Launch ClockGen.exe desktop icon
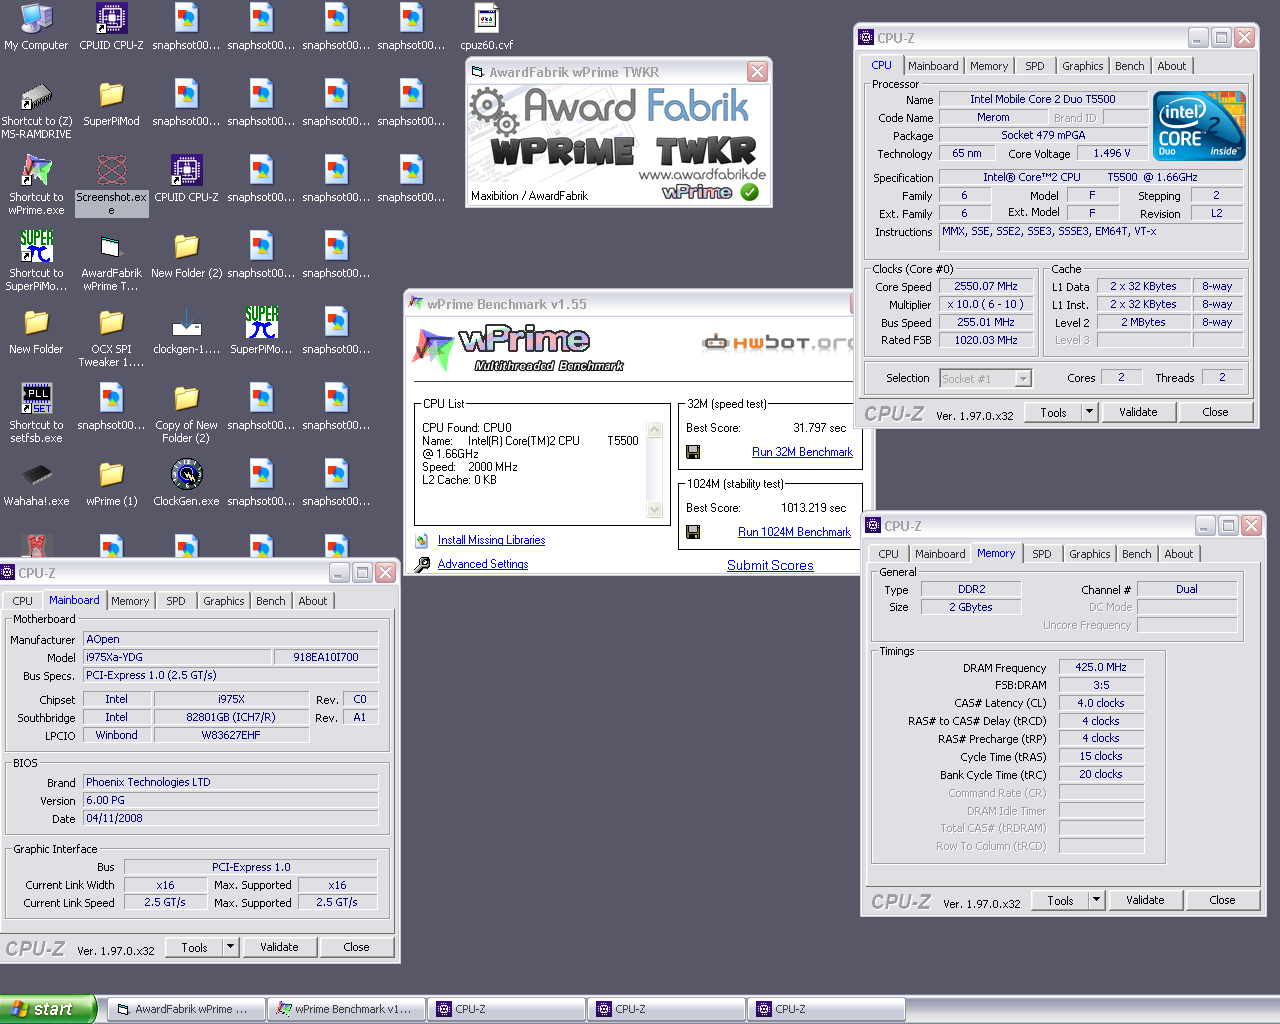The image size is (1280, 1024). [x=186, y=484]
